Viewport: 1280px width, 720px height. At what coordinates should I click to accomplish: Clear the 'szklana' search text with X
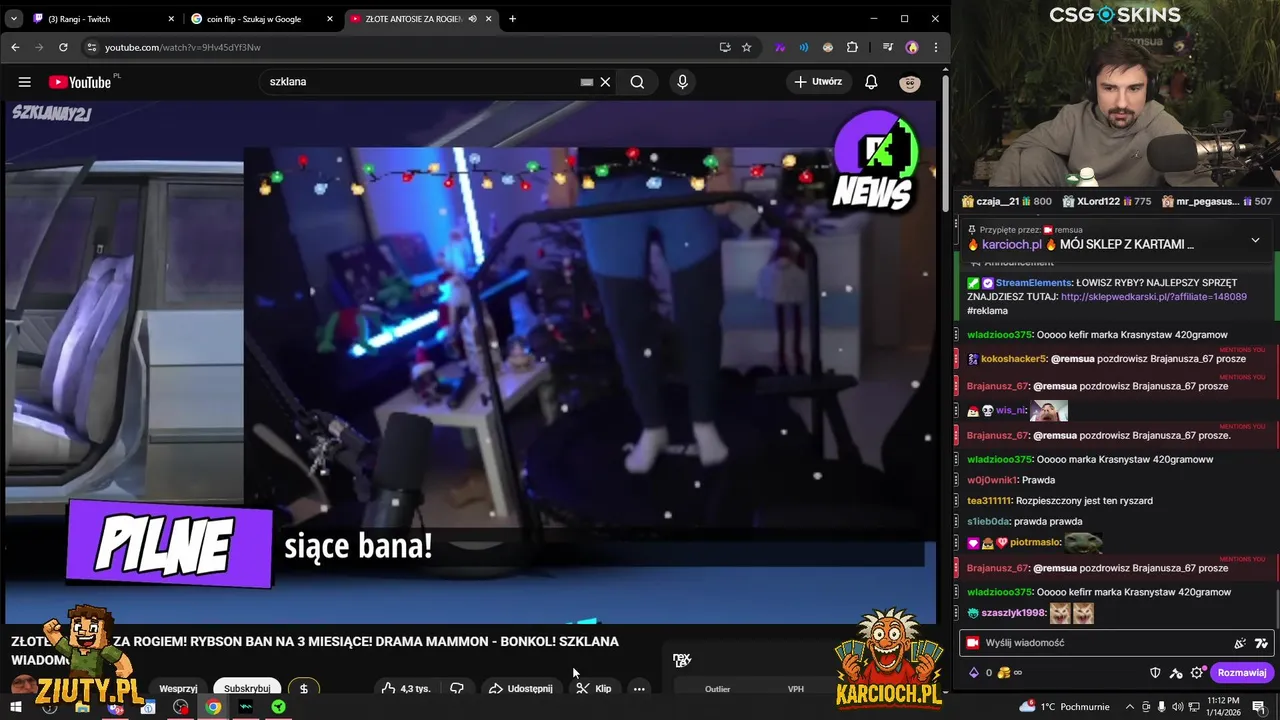pos(605,82)
